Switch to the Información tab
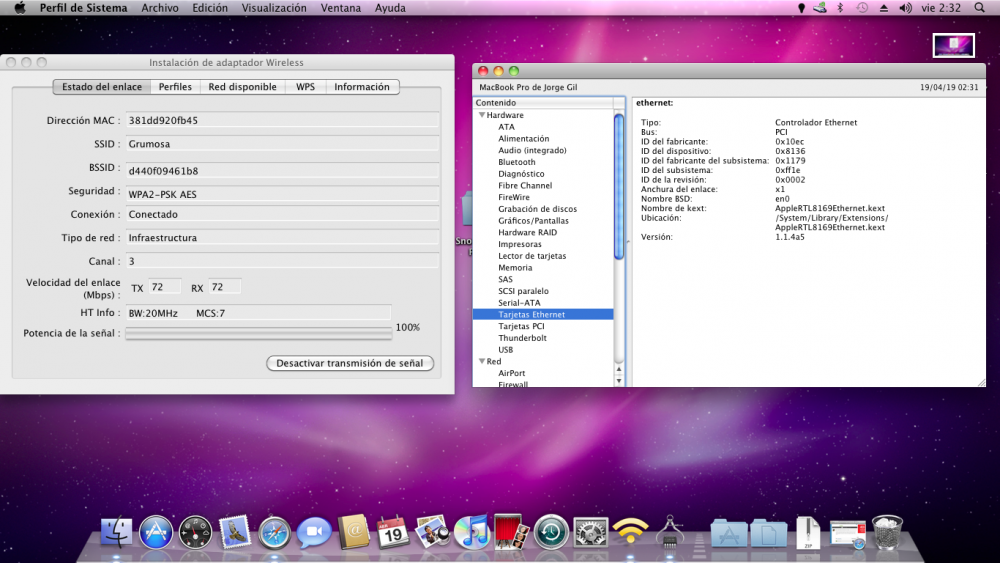Image resolution: width=1000 pixels, height=563 pixels. point(362,87)
